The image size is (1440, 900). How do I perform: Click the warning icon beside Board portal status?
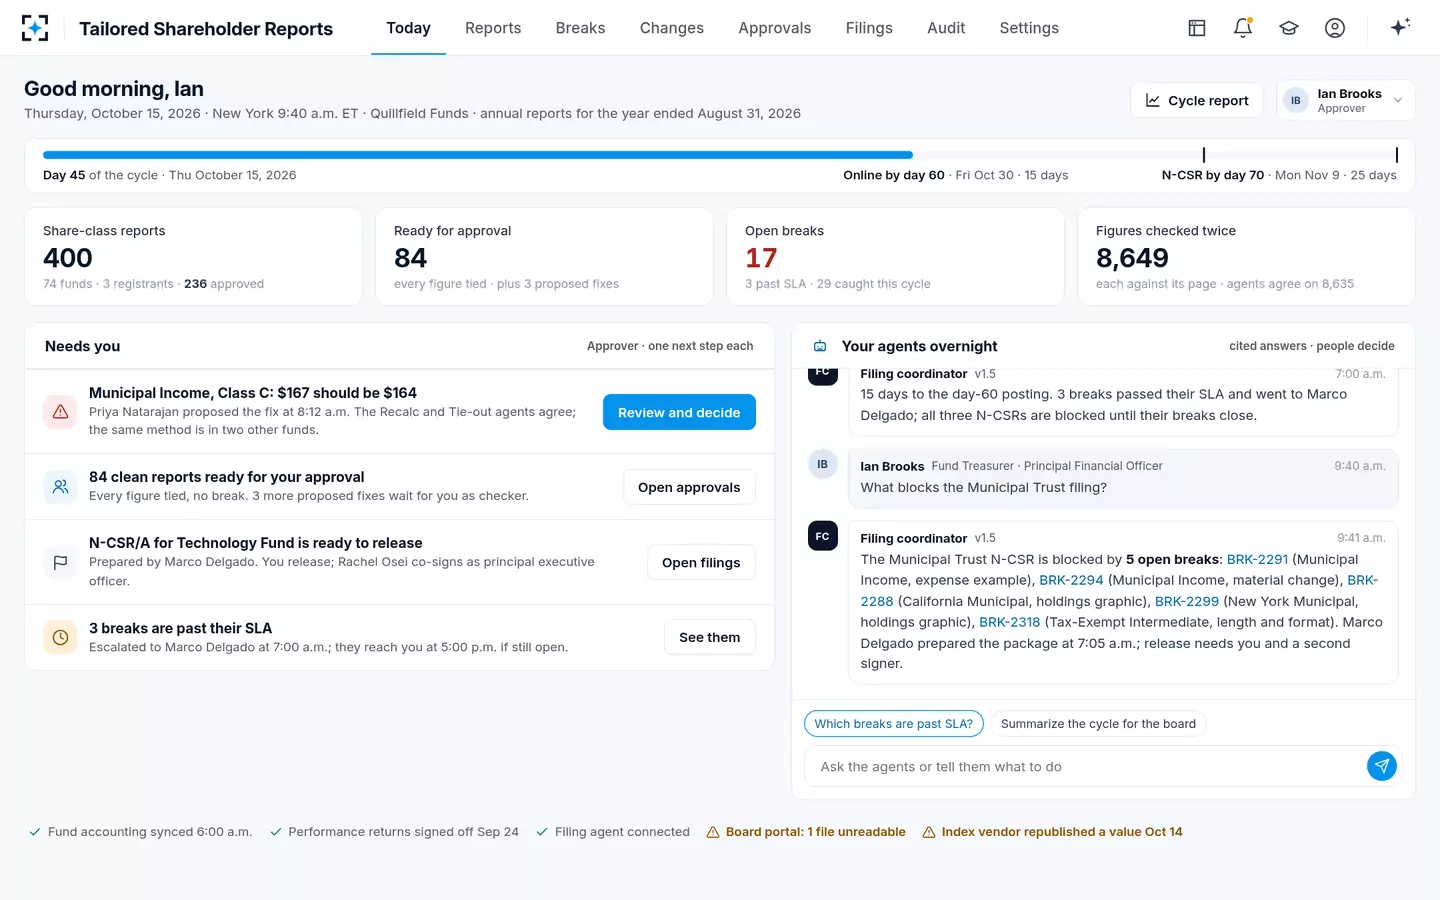click(x=713, y=832)
